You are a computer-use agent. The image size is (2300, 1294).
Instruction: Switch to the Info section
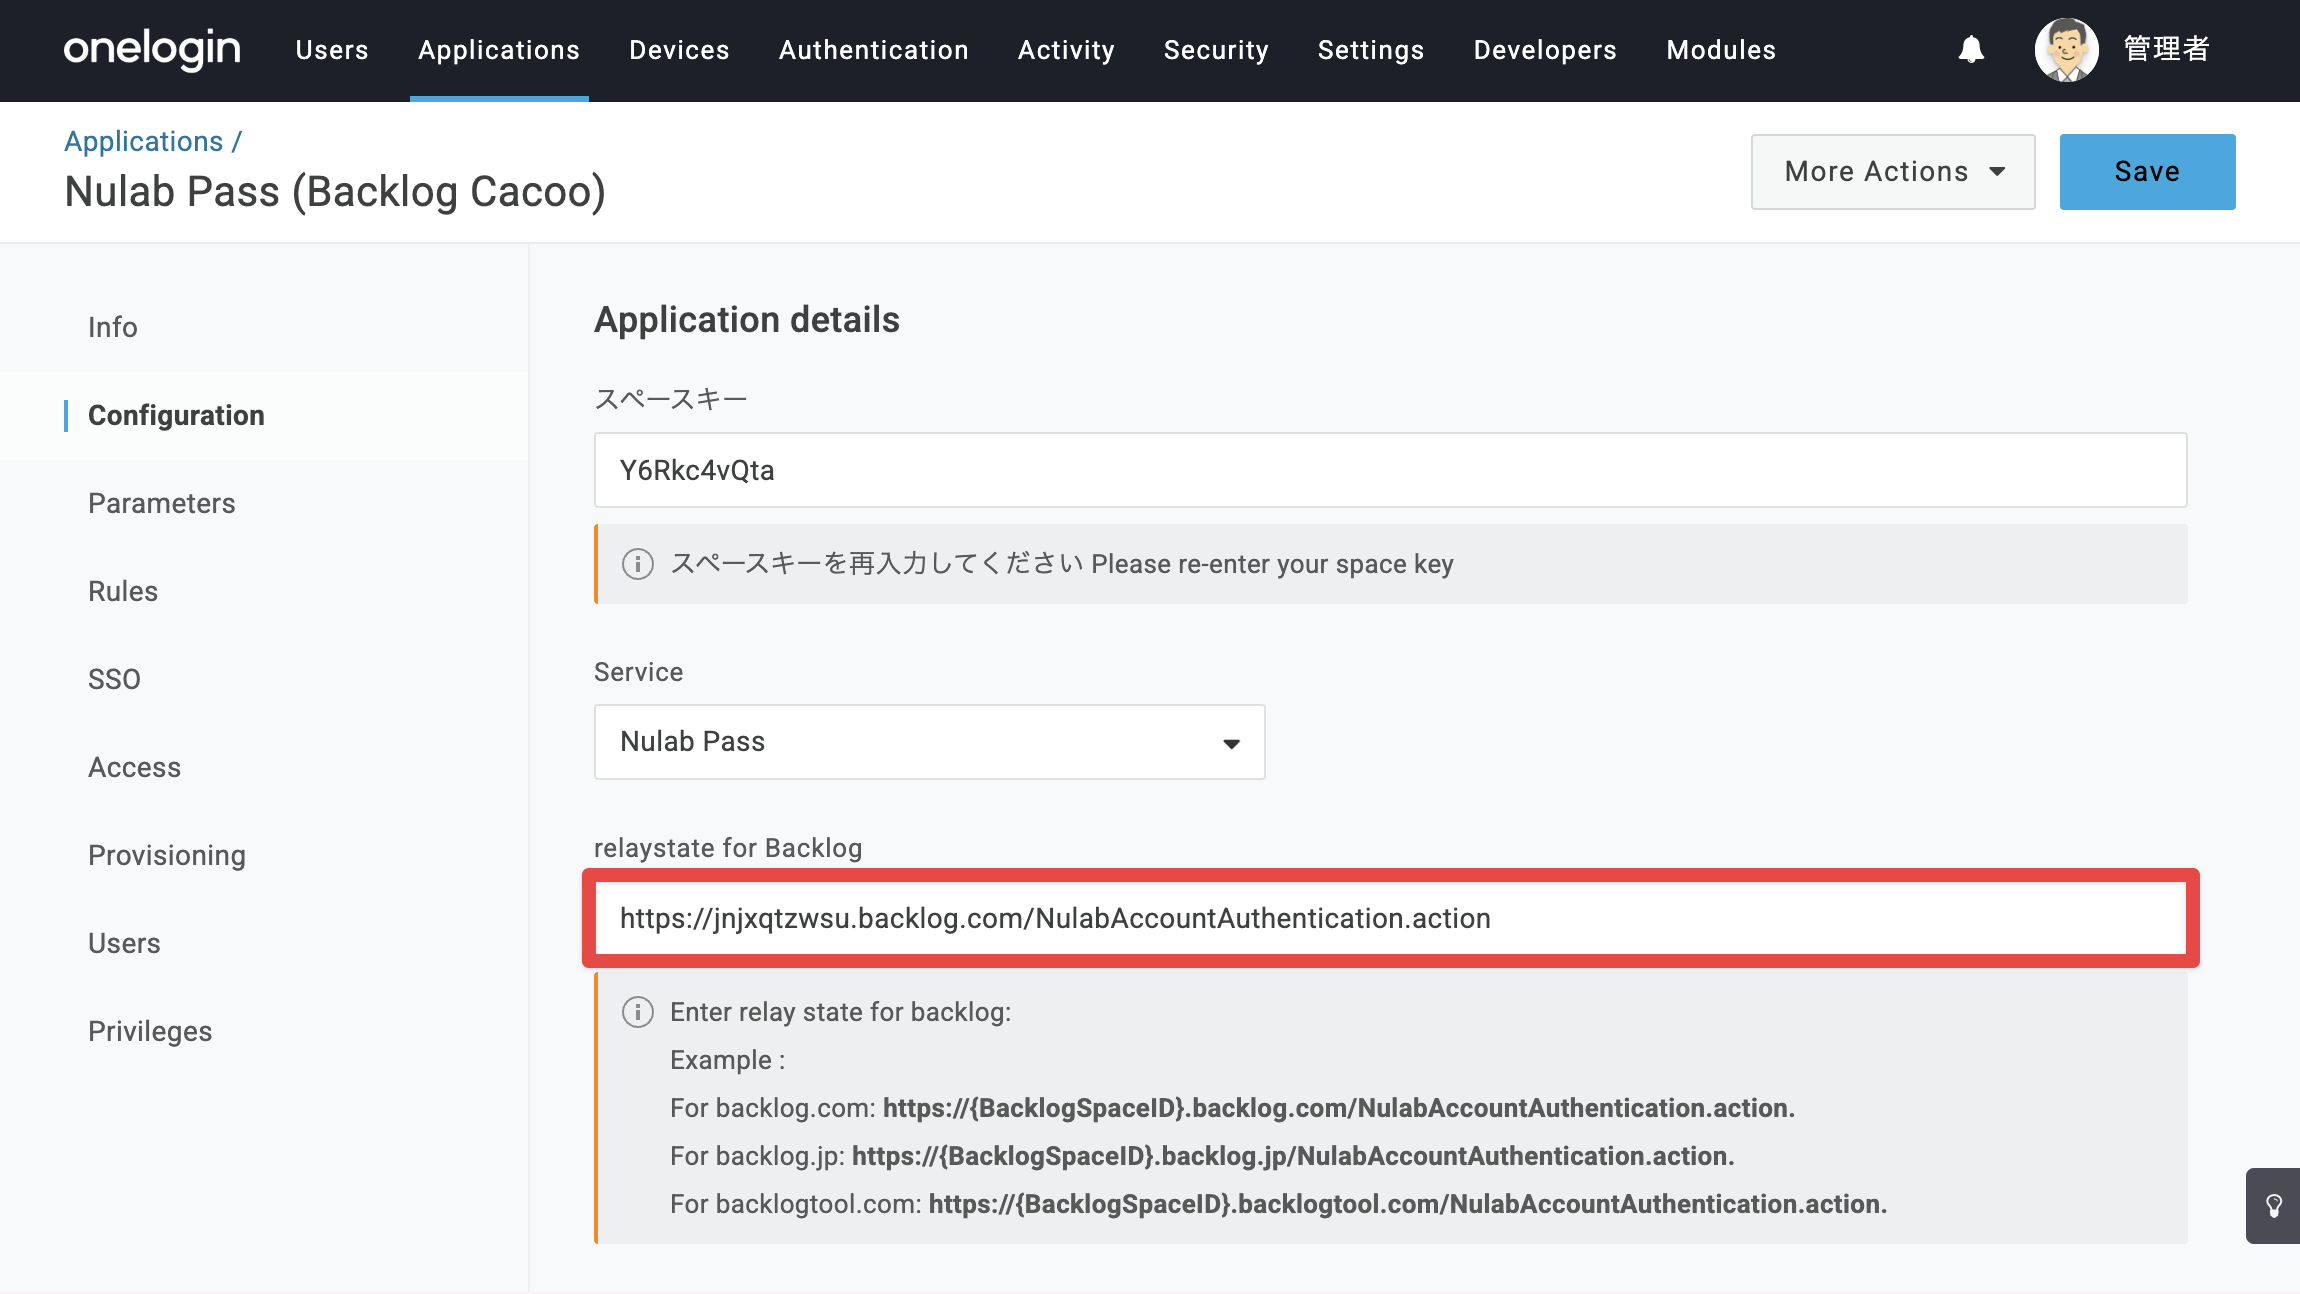113,327
